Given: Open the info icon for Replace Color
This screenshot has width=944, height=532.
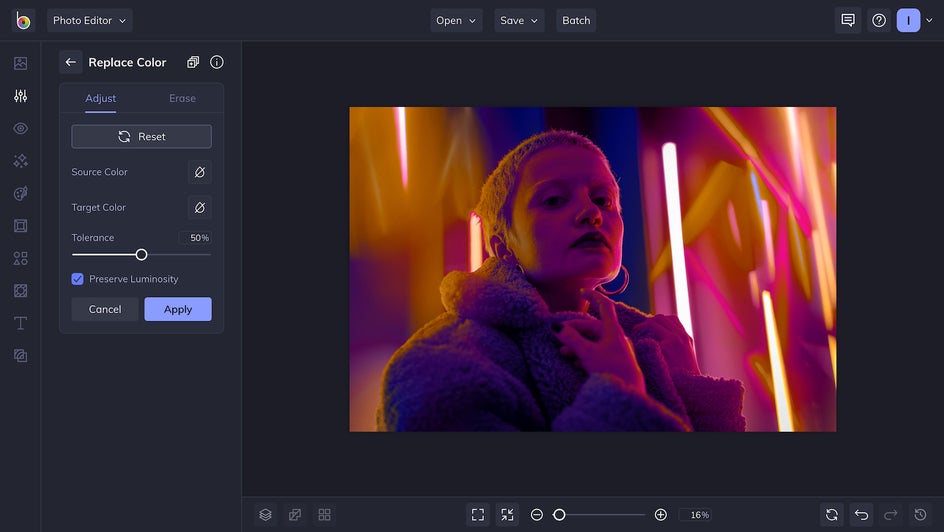Looking at the screenshot, I should click(x=217, y=62).
